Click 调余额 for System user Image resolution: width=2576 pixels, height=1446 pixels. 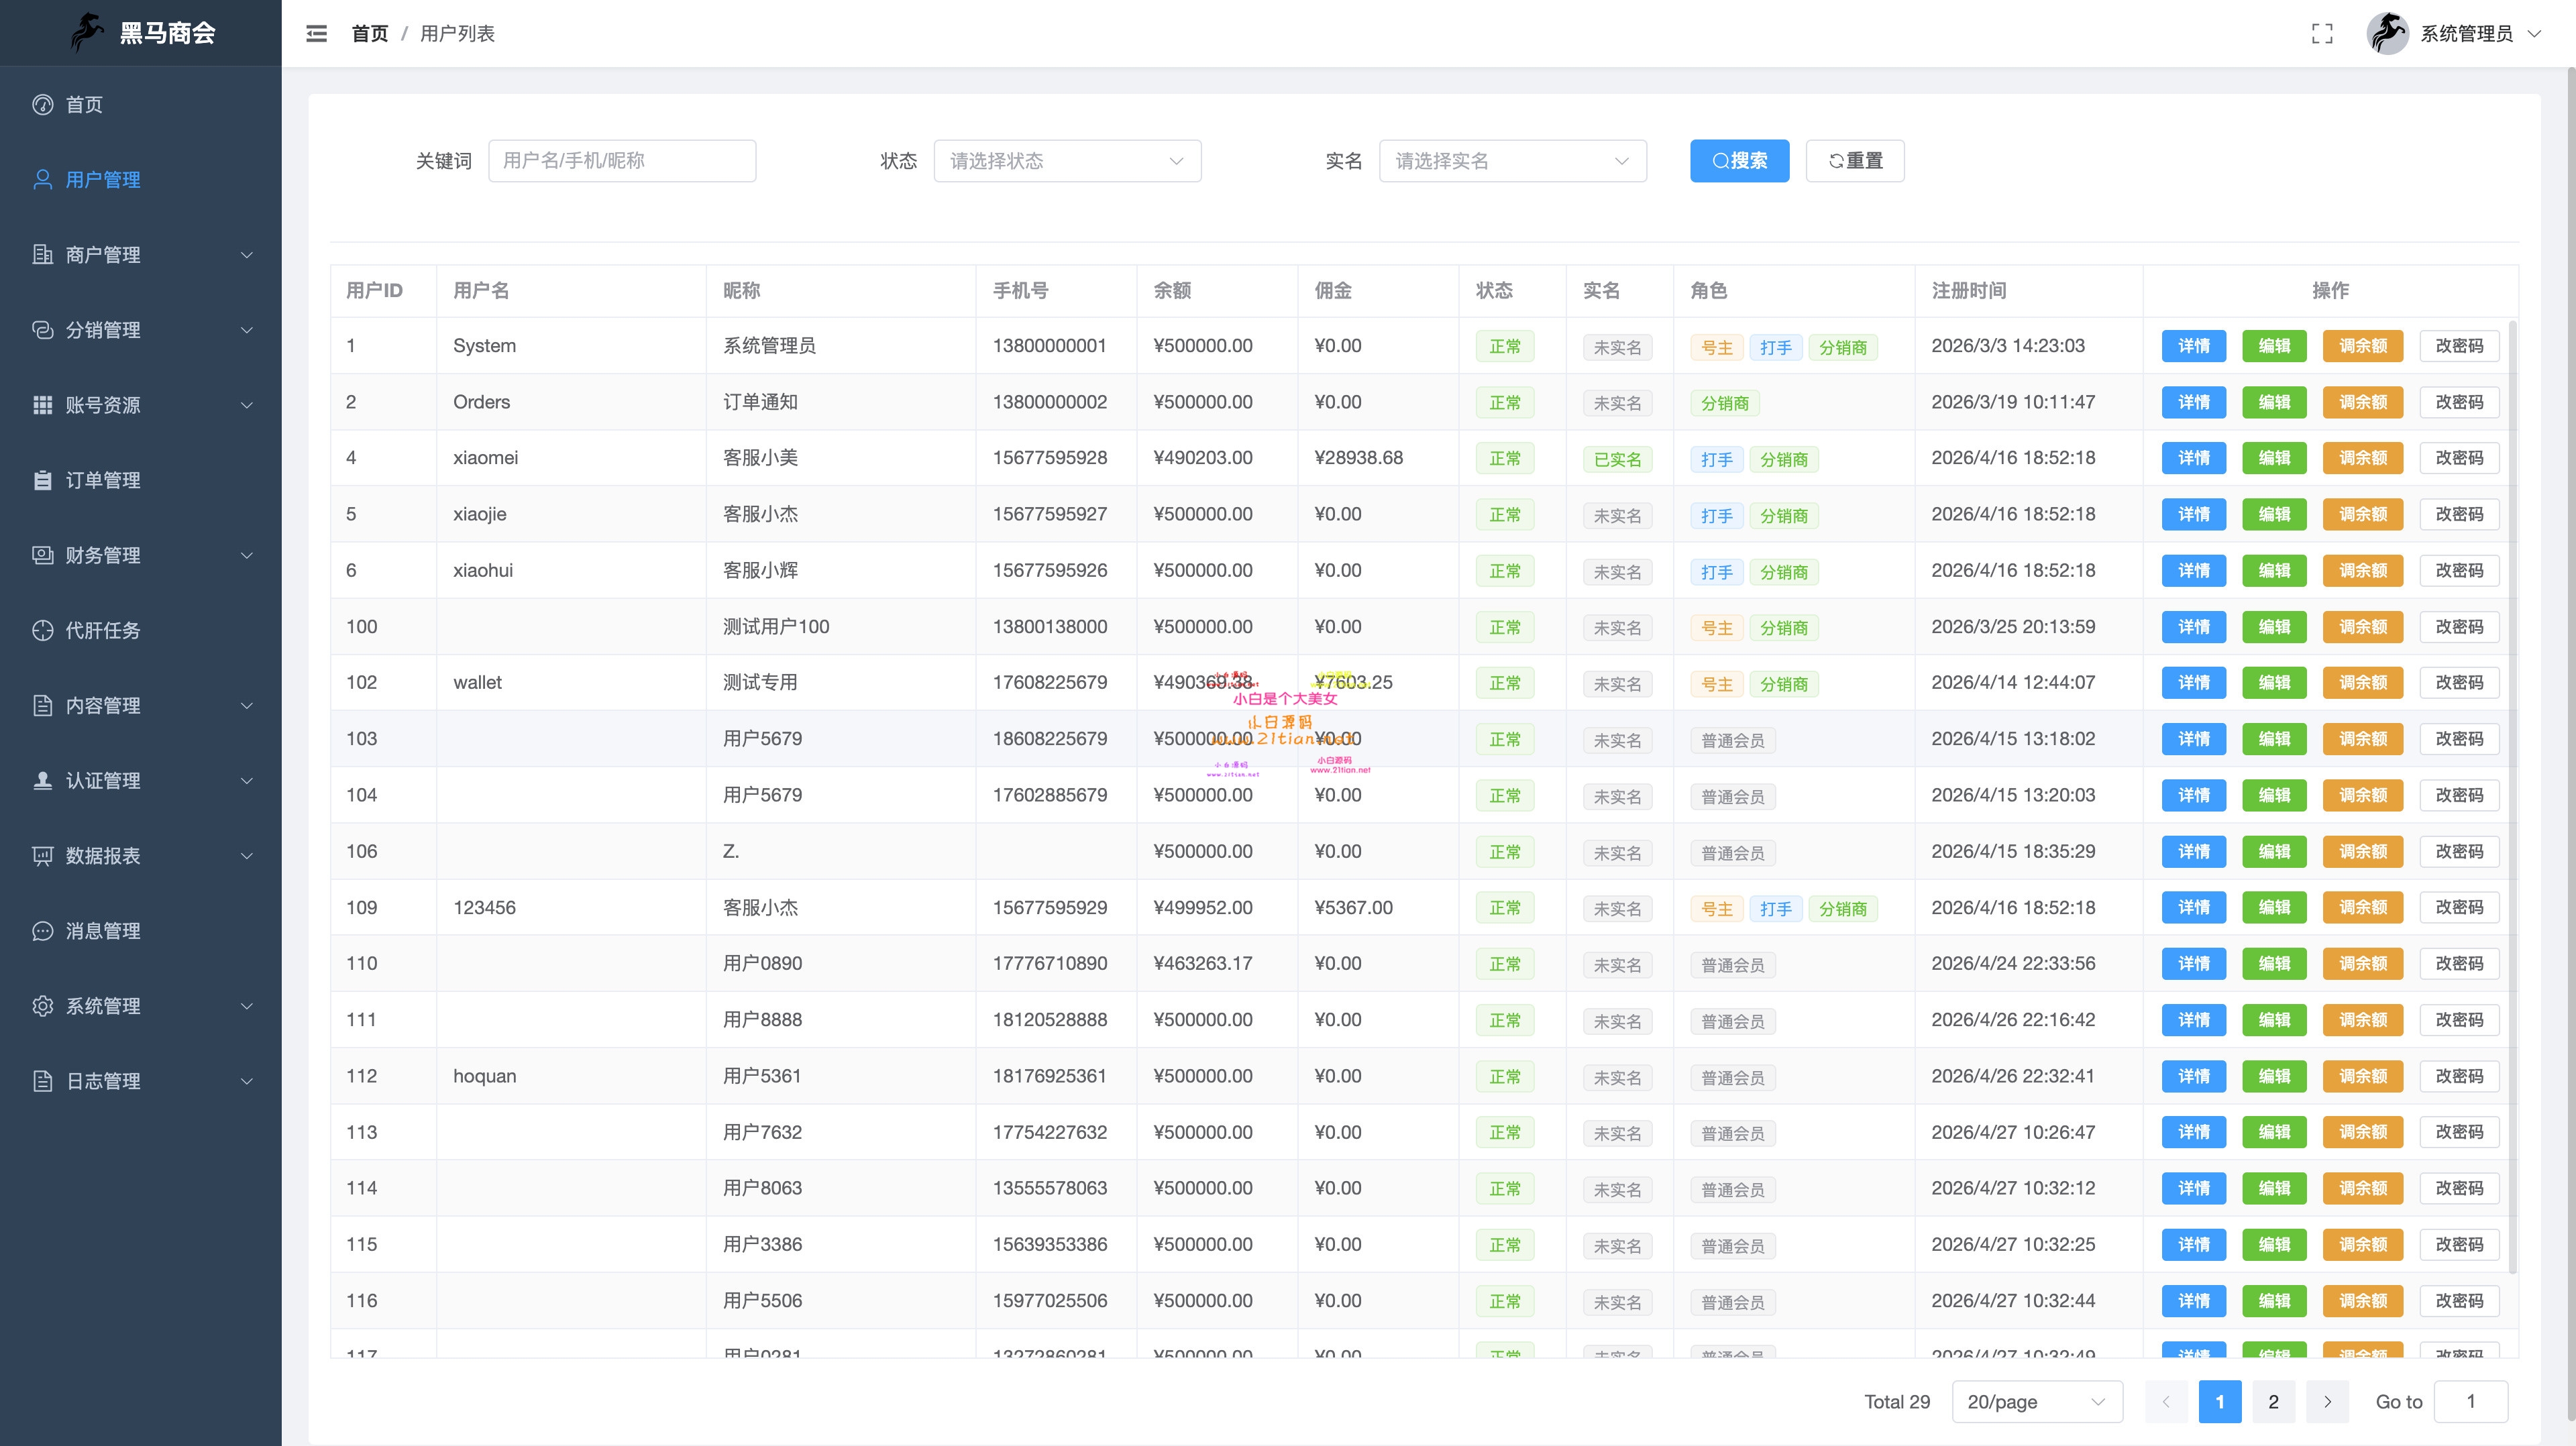pyautogui.click(x=2362, y=346)
